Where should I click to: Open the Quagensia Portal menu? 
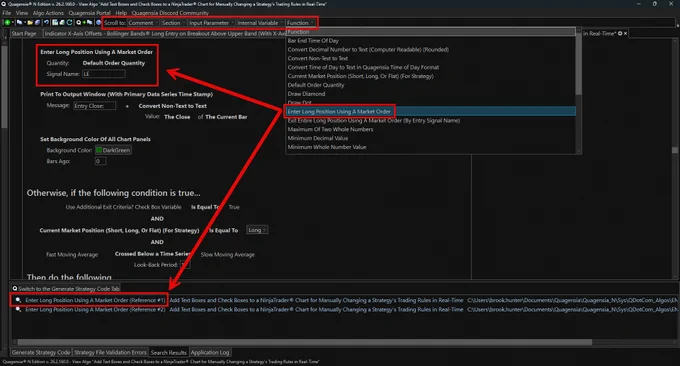[x=89, y=13]
